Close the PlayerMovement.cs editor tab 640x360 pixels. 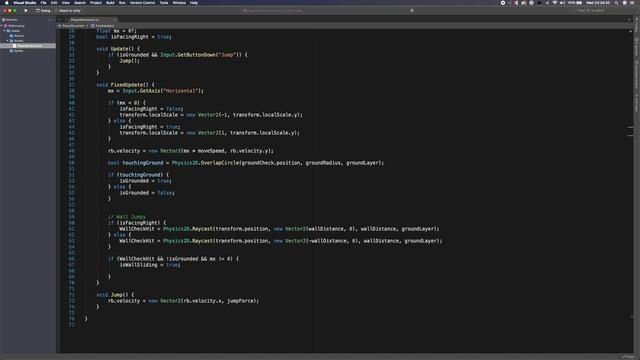click(115, 20)
